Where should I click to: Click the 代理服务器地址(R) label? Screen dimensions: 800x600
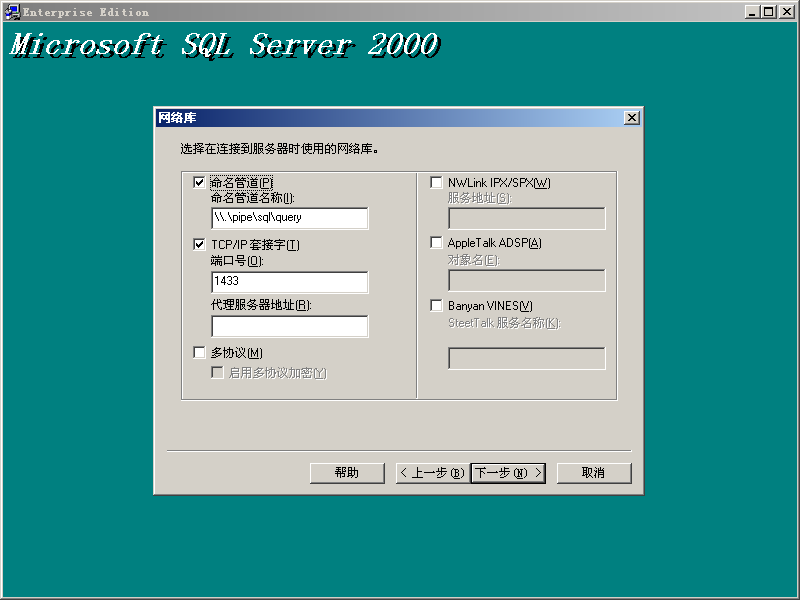point(261,305)
